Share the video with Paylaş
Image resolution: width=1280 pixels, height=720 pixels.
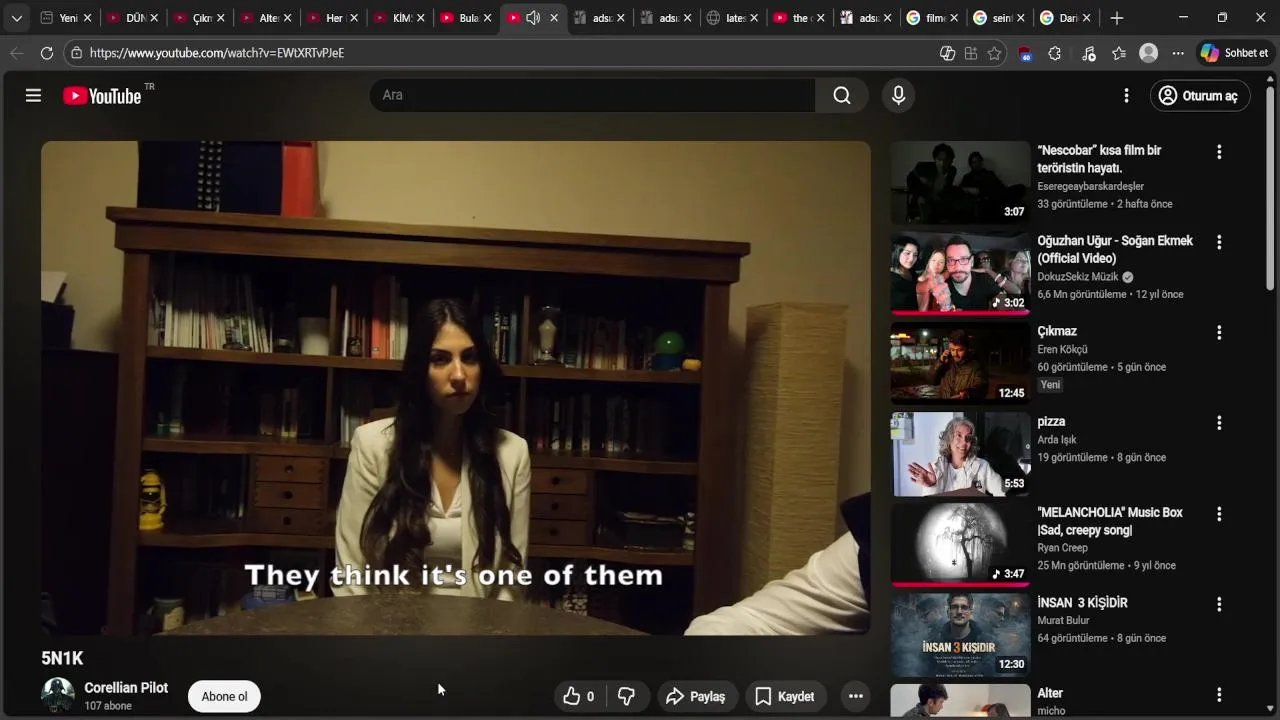tap(696, 696)
